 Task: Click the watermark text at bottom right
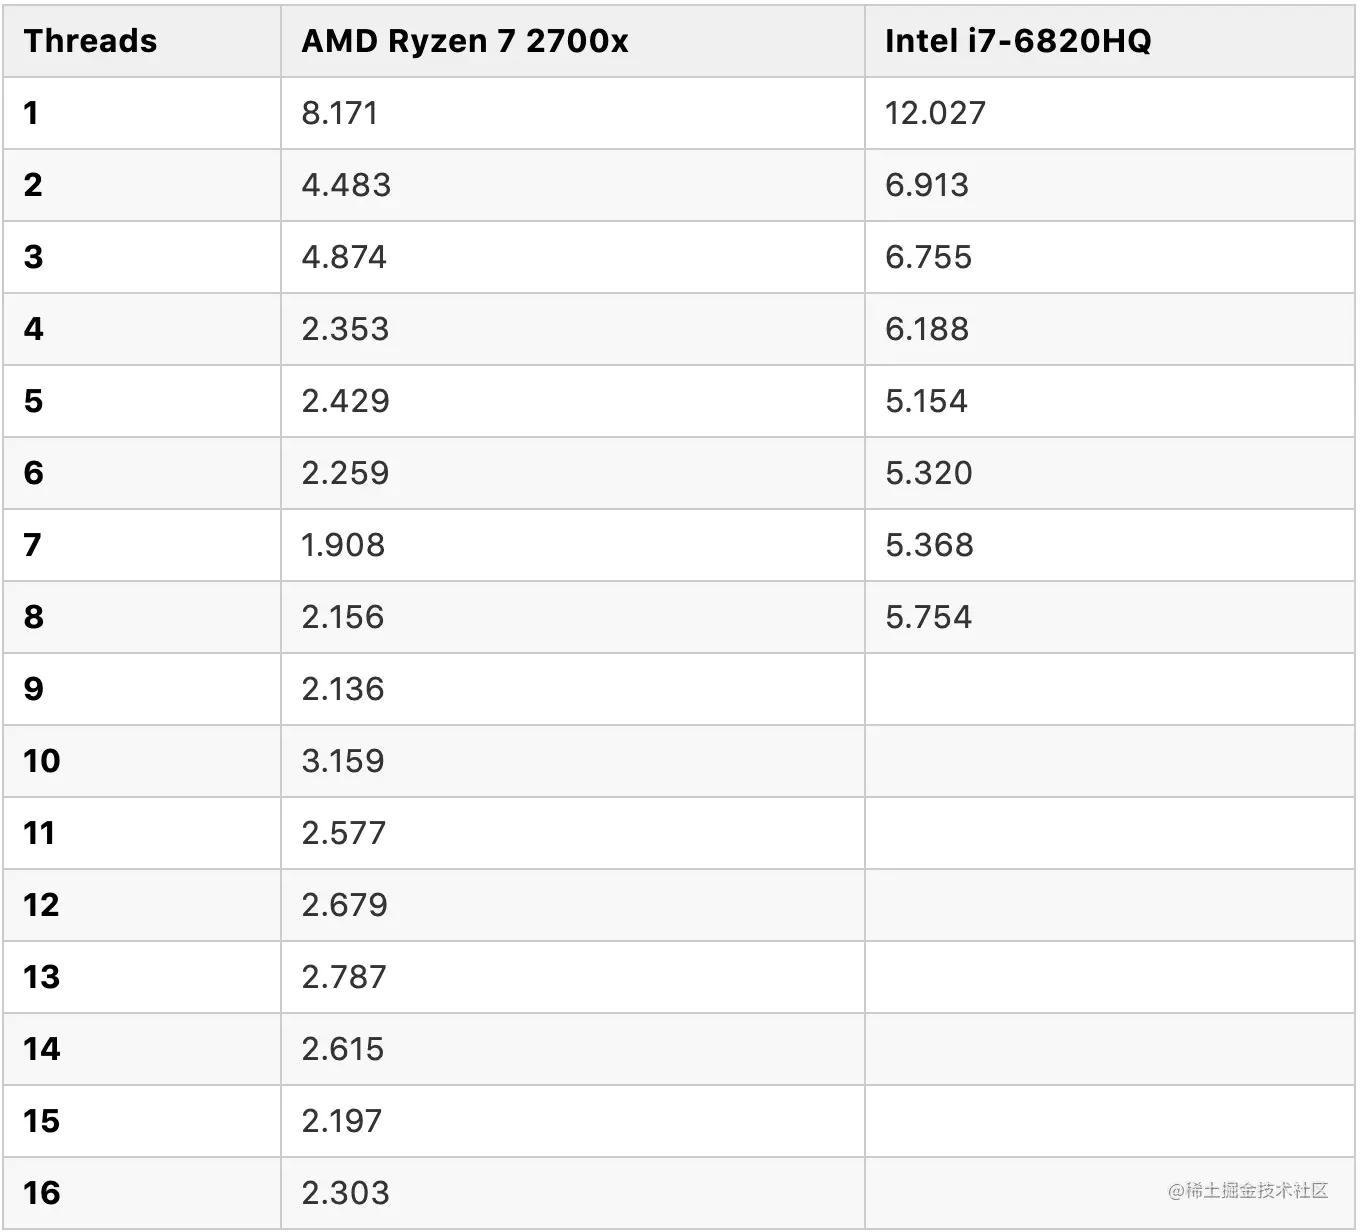[x=1248, y=1190]
